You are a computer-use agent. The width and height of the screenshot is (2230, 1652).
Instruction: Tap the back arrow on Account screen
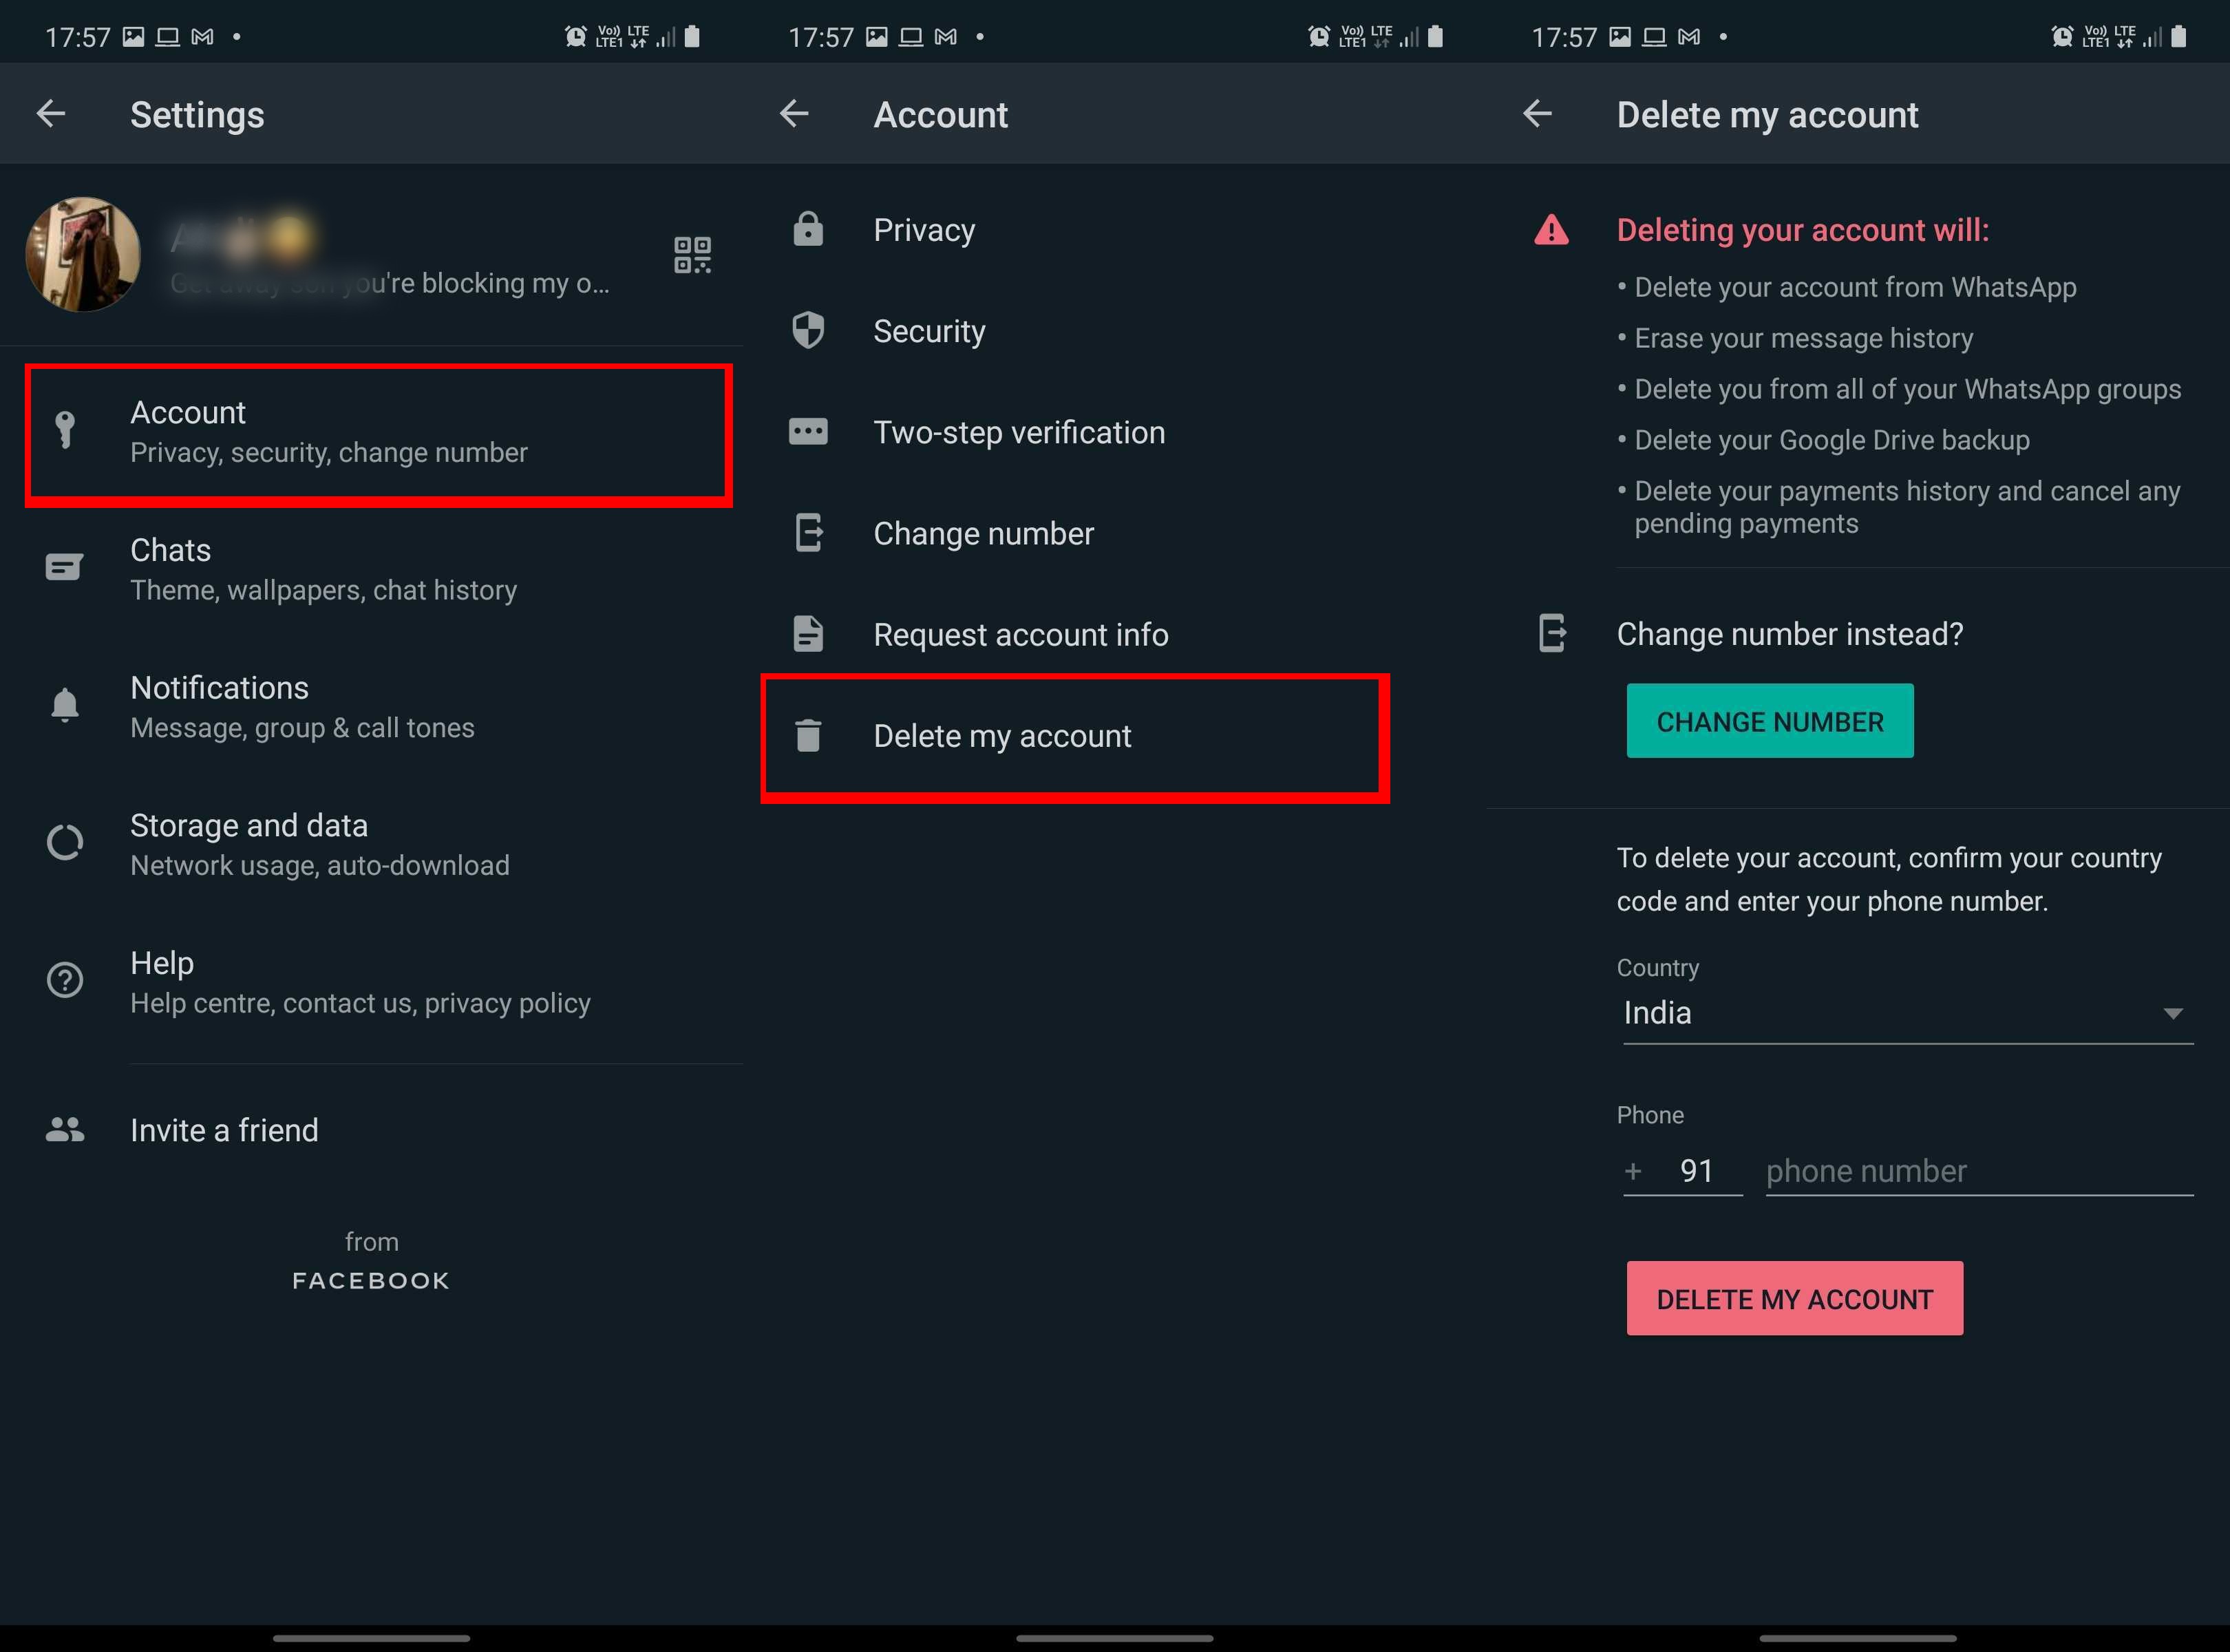click(x=794, y=114)
